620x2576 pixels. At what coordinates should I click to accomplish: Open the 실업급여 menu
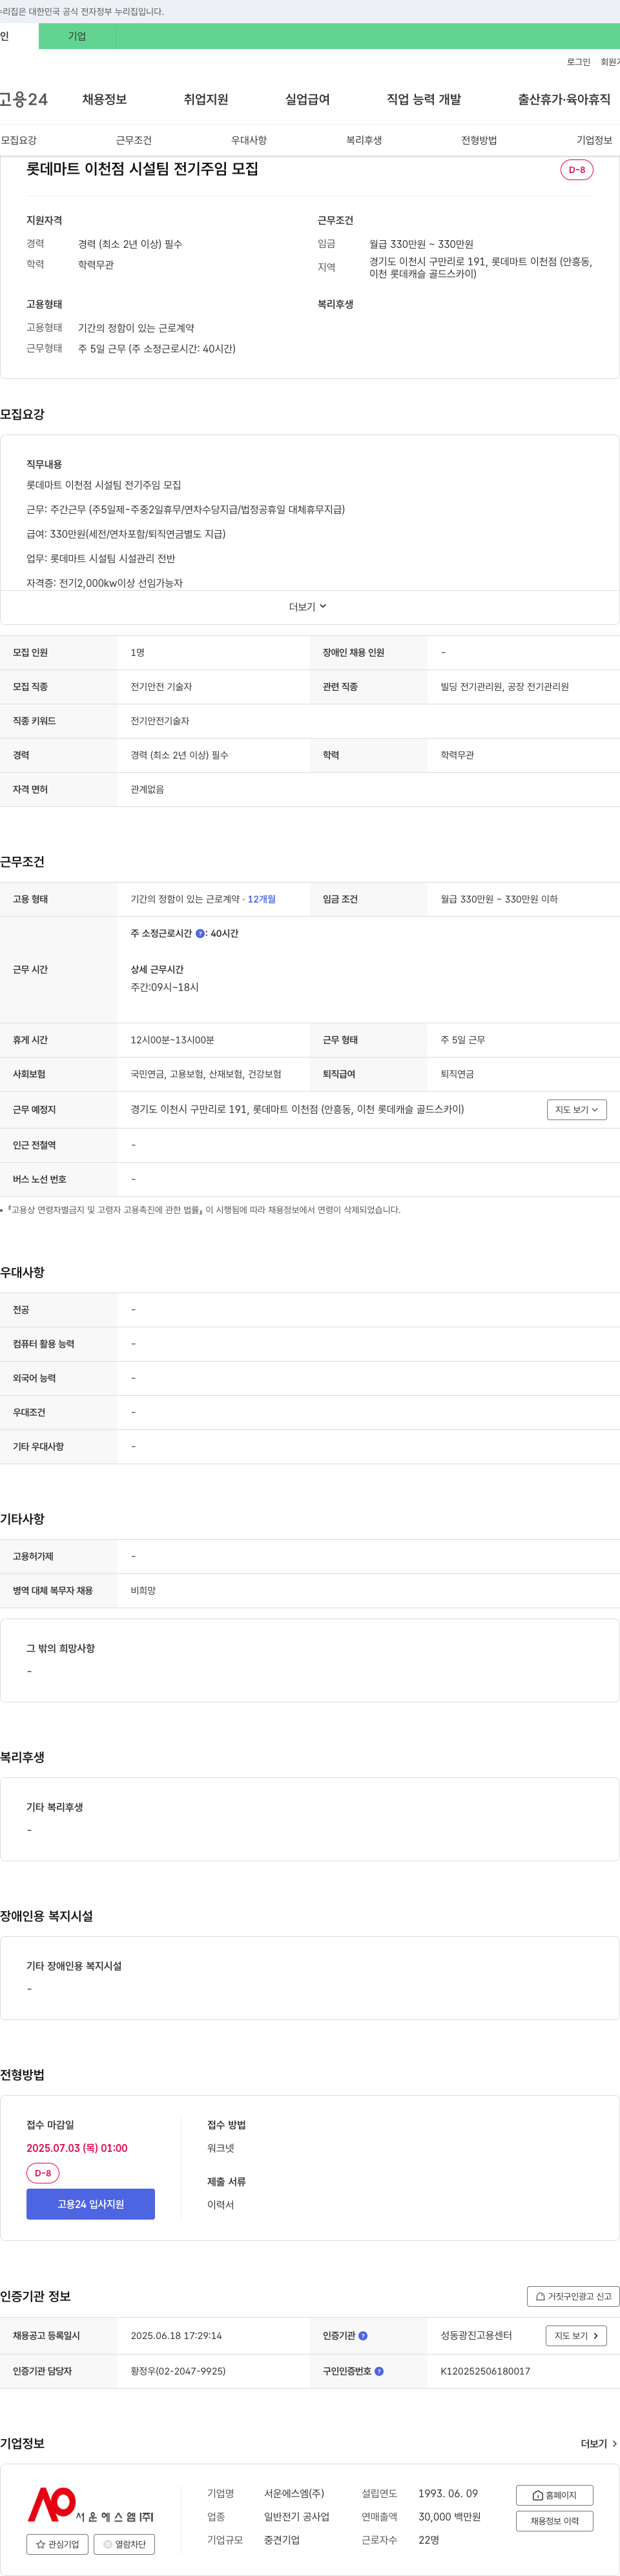[x=307, y=99]
